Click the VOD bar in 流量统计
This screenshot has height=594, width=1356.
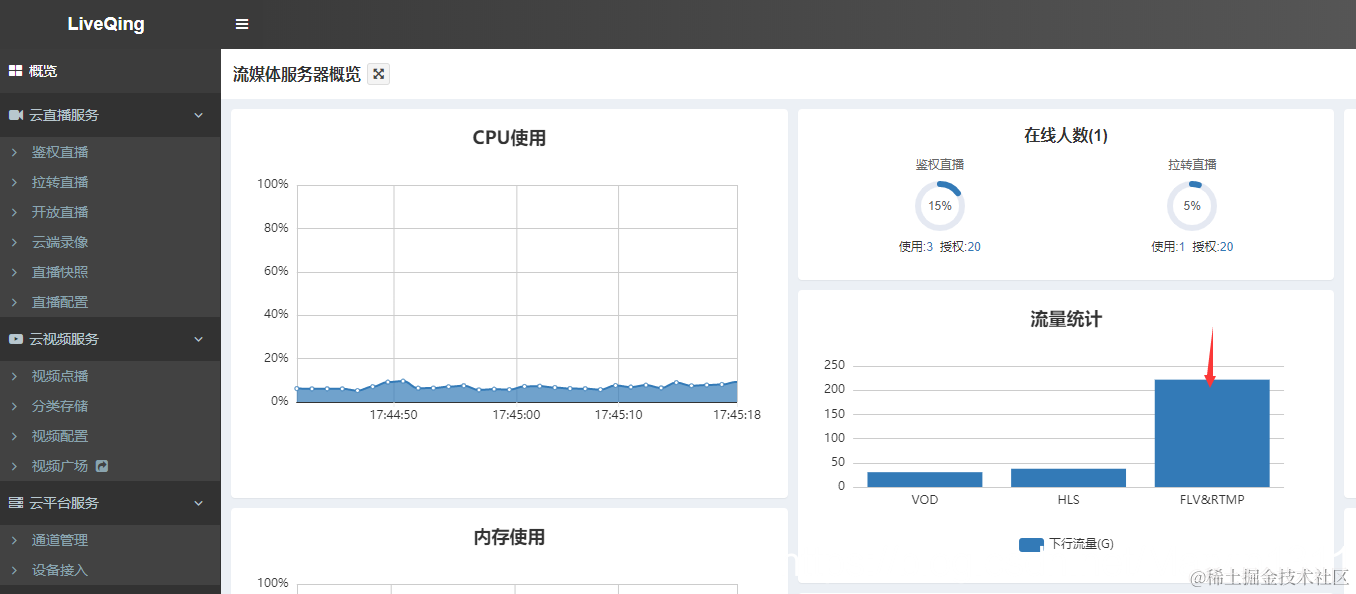(925, 479)
